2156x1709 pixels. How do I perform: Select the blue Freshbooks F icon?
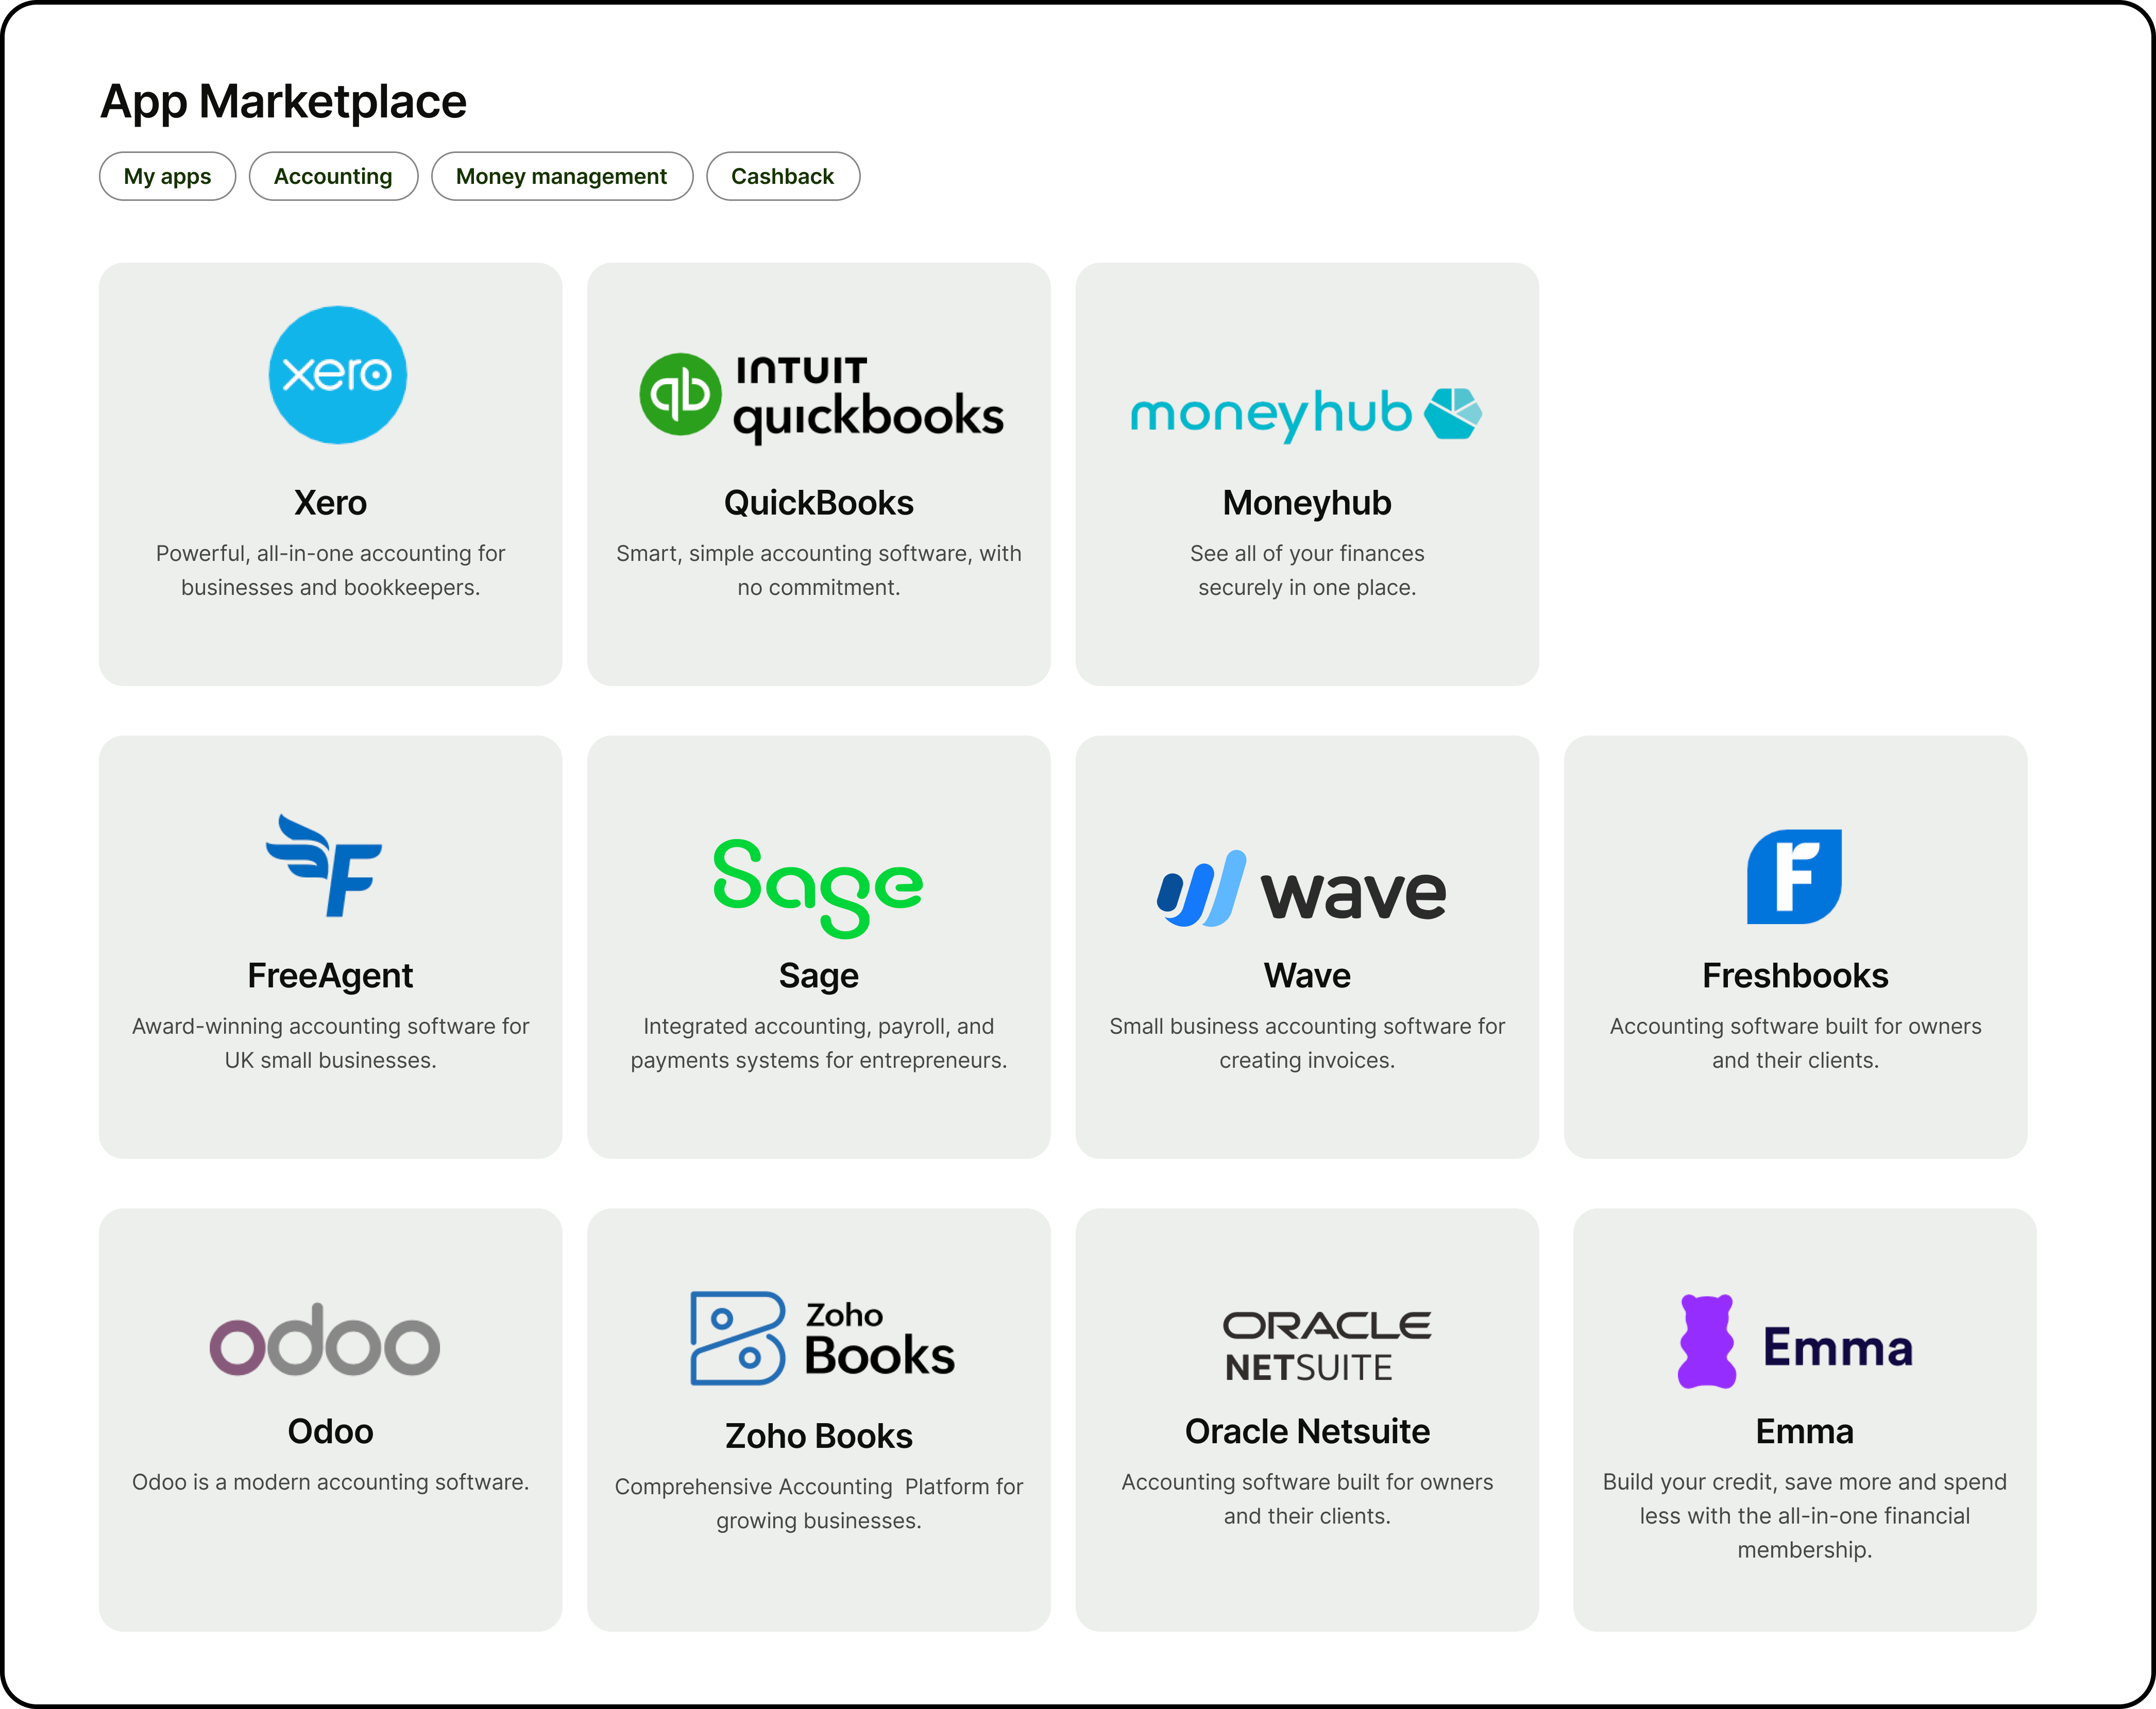point(1793,876)
